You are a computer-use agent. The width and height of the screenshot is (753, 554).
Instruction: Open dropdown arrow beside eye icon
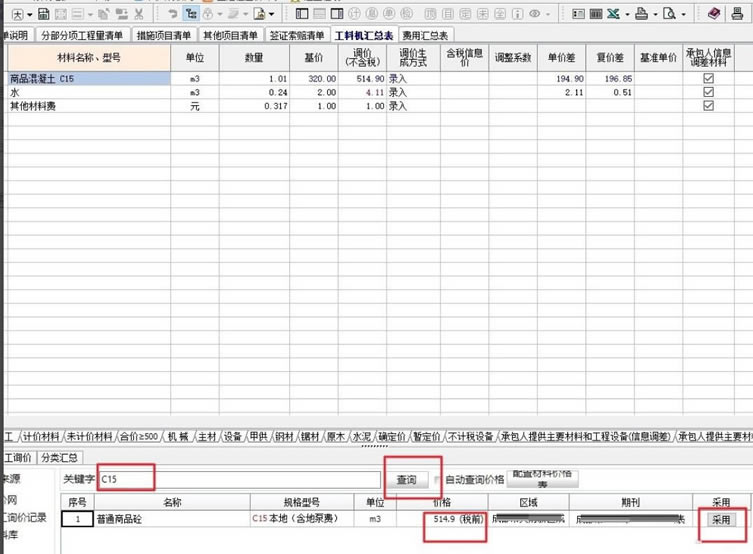(x=548, y=14)
